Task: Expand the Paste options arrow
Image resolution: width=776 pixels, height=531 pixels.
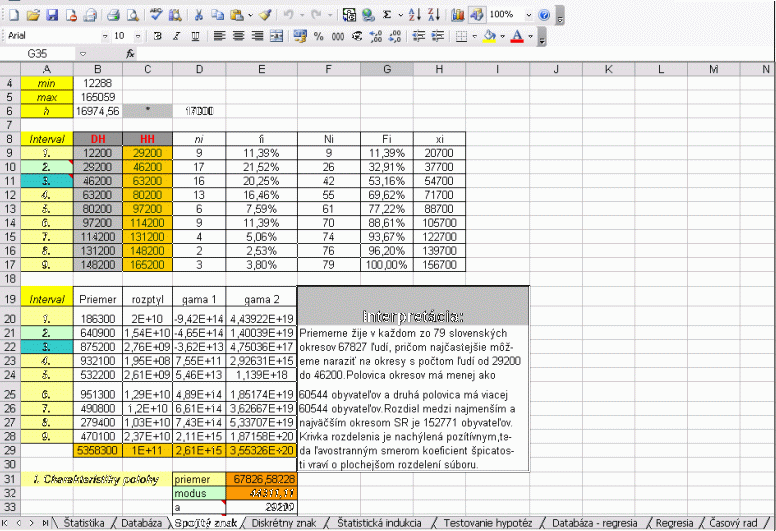Action: pyautogui.click(x=250, y=15)
